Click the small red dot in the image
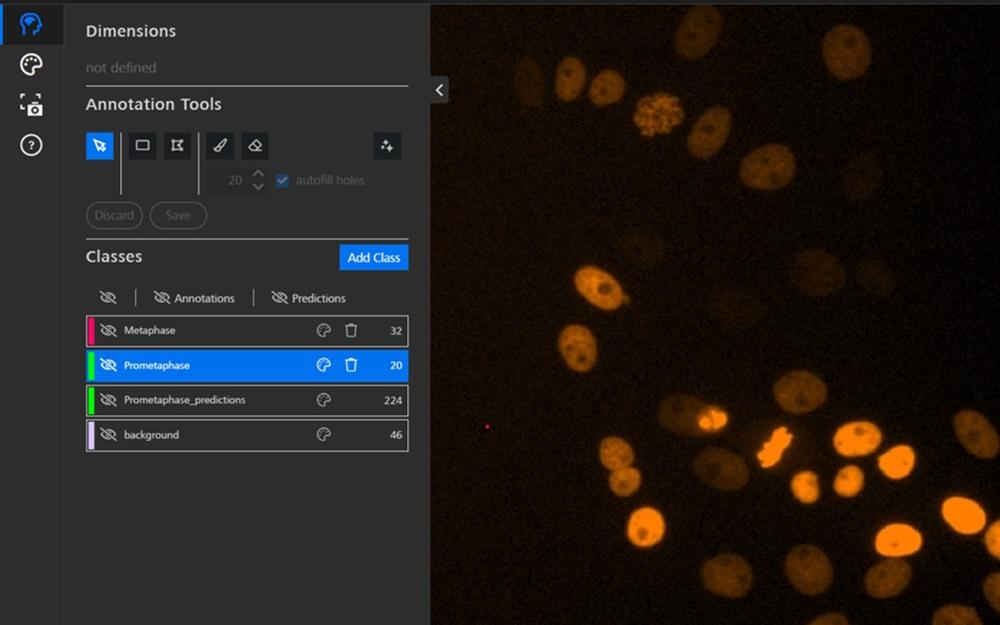The height and width of the screenshot is (625, 1000). (487, 427)
